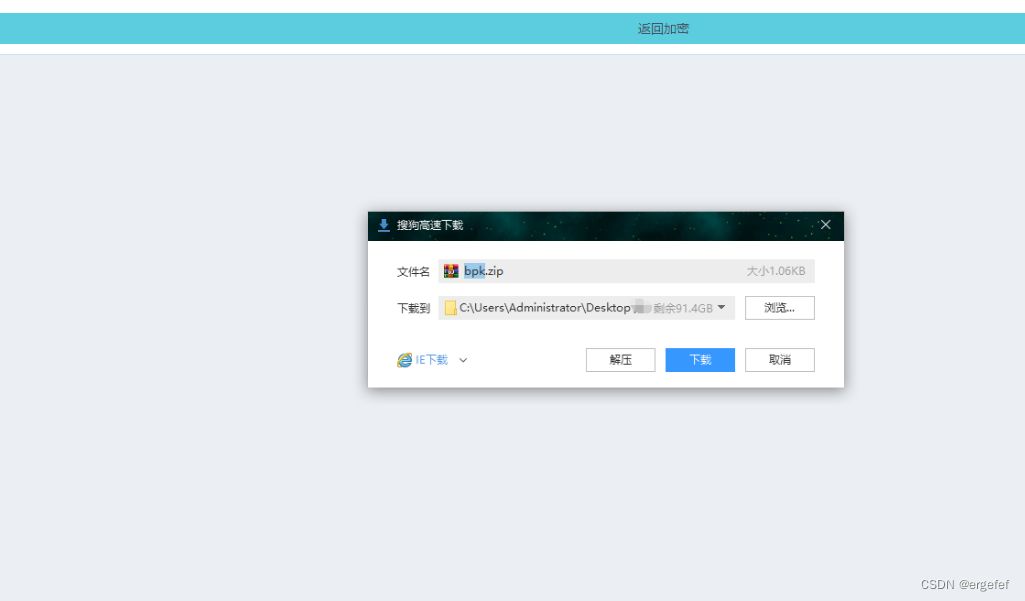Click the 大小1.06KB file size label

pos(777,270)
